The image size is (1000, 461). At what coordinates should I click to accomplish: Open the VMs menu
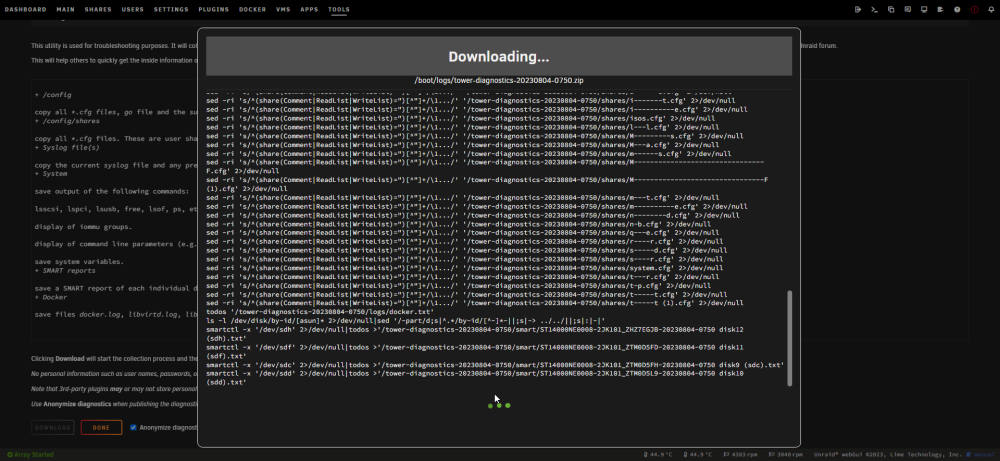pos(283,10)
